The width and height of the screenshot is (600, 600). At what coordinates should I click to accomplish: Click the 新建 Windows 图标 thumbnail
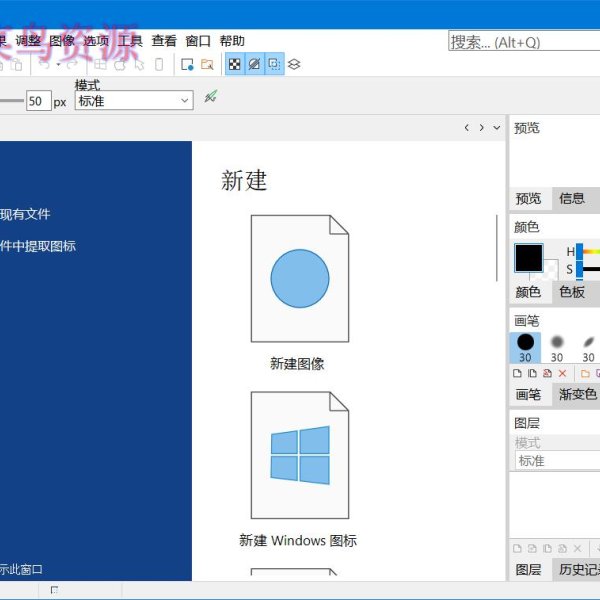[x=300, y=455]
